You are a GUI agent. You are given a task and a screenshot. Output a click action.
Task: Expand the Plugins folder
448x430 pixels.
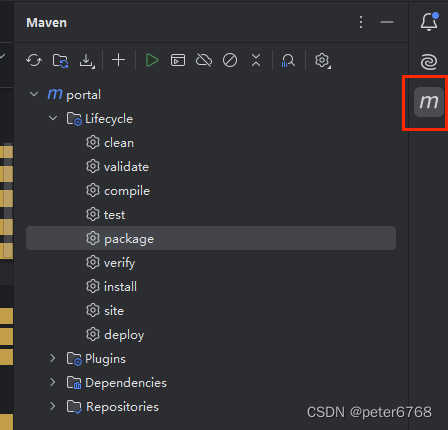click(x=53, y=358)
